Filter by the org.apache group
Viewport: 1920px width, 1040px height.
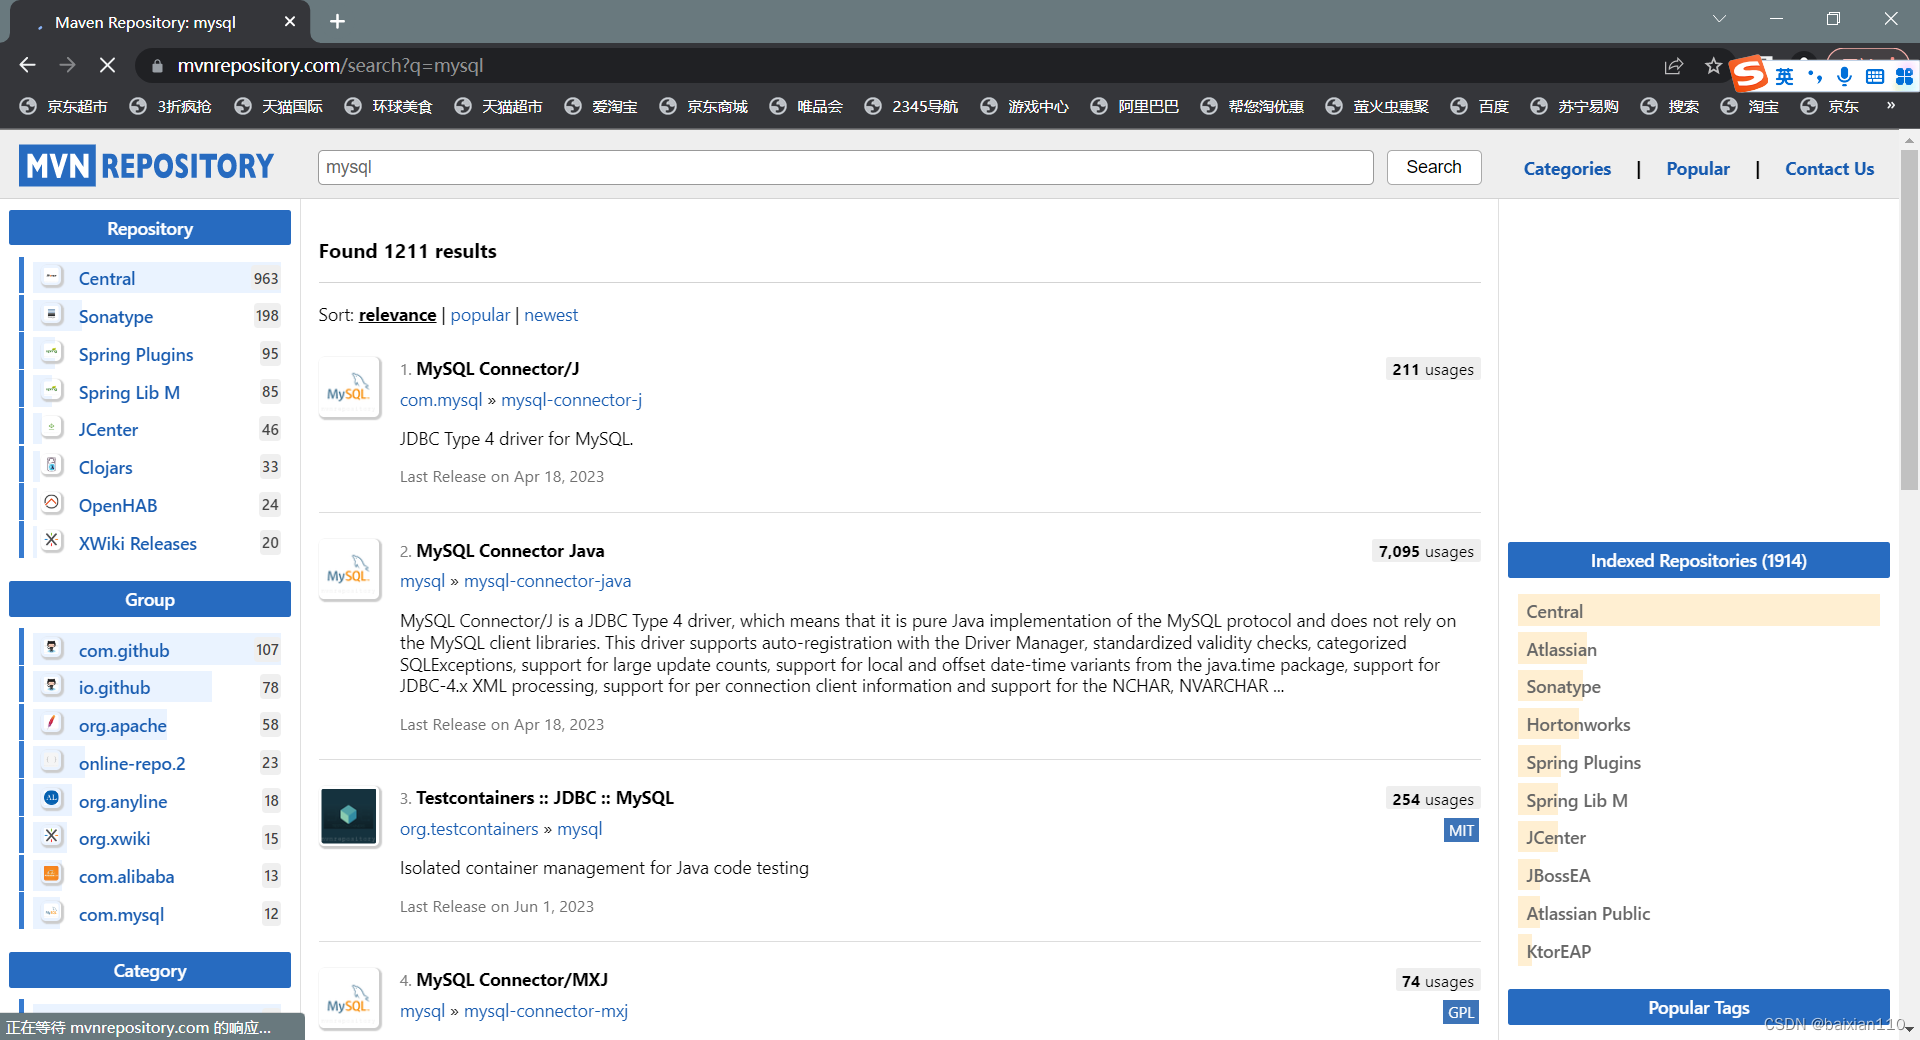[x=123, y=725]
